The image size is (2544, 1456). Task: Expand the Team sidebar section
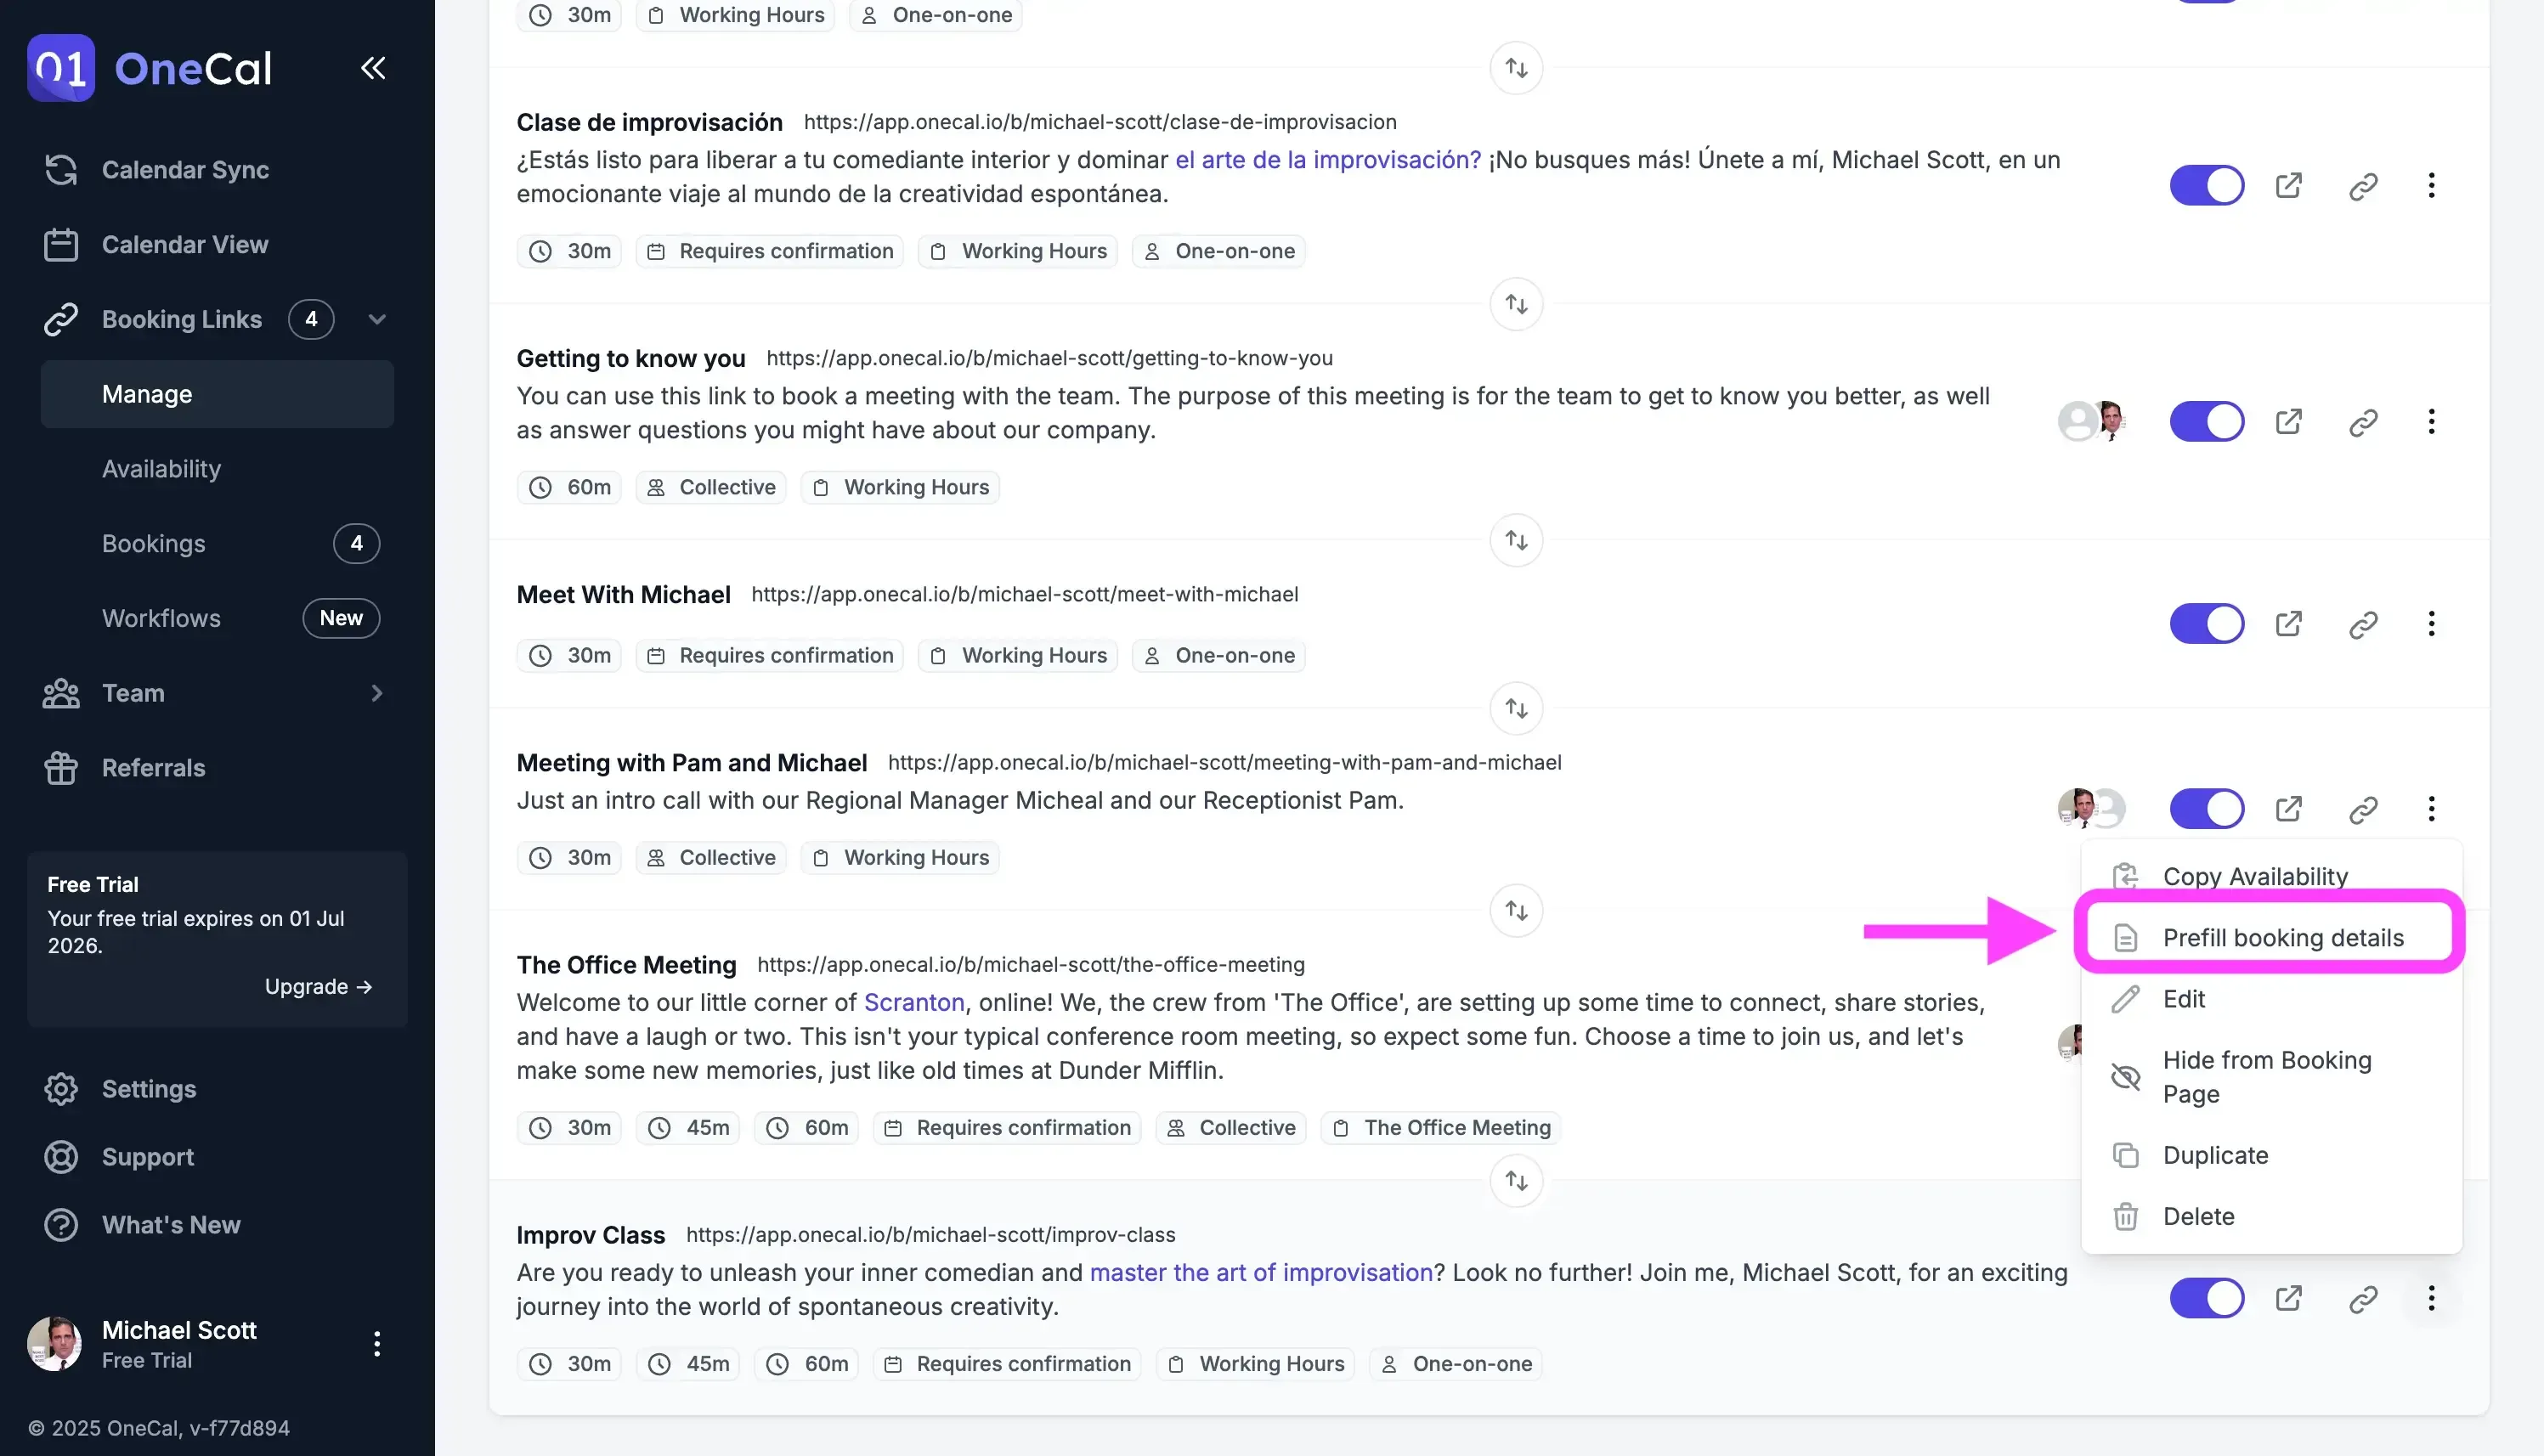pyautogui.click(x=376, y=693)
